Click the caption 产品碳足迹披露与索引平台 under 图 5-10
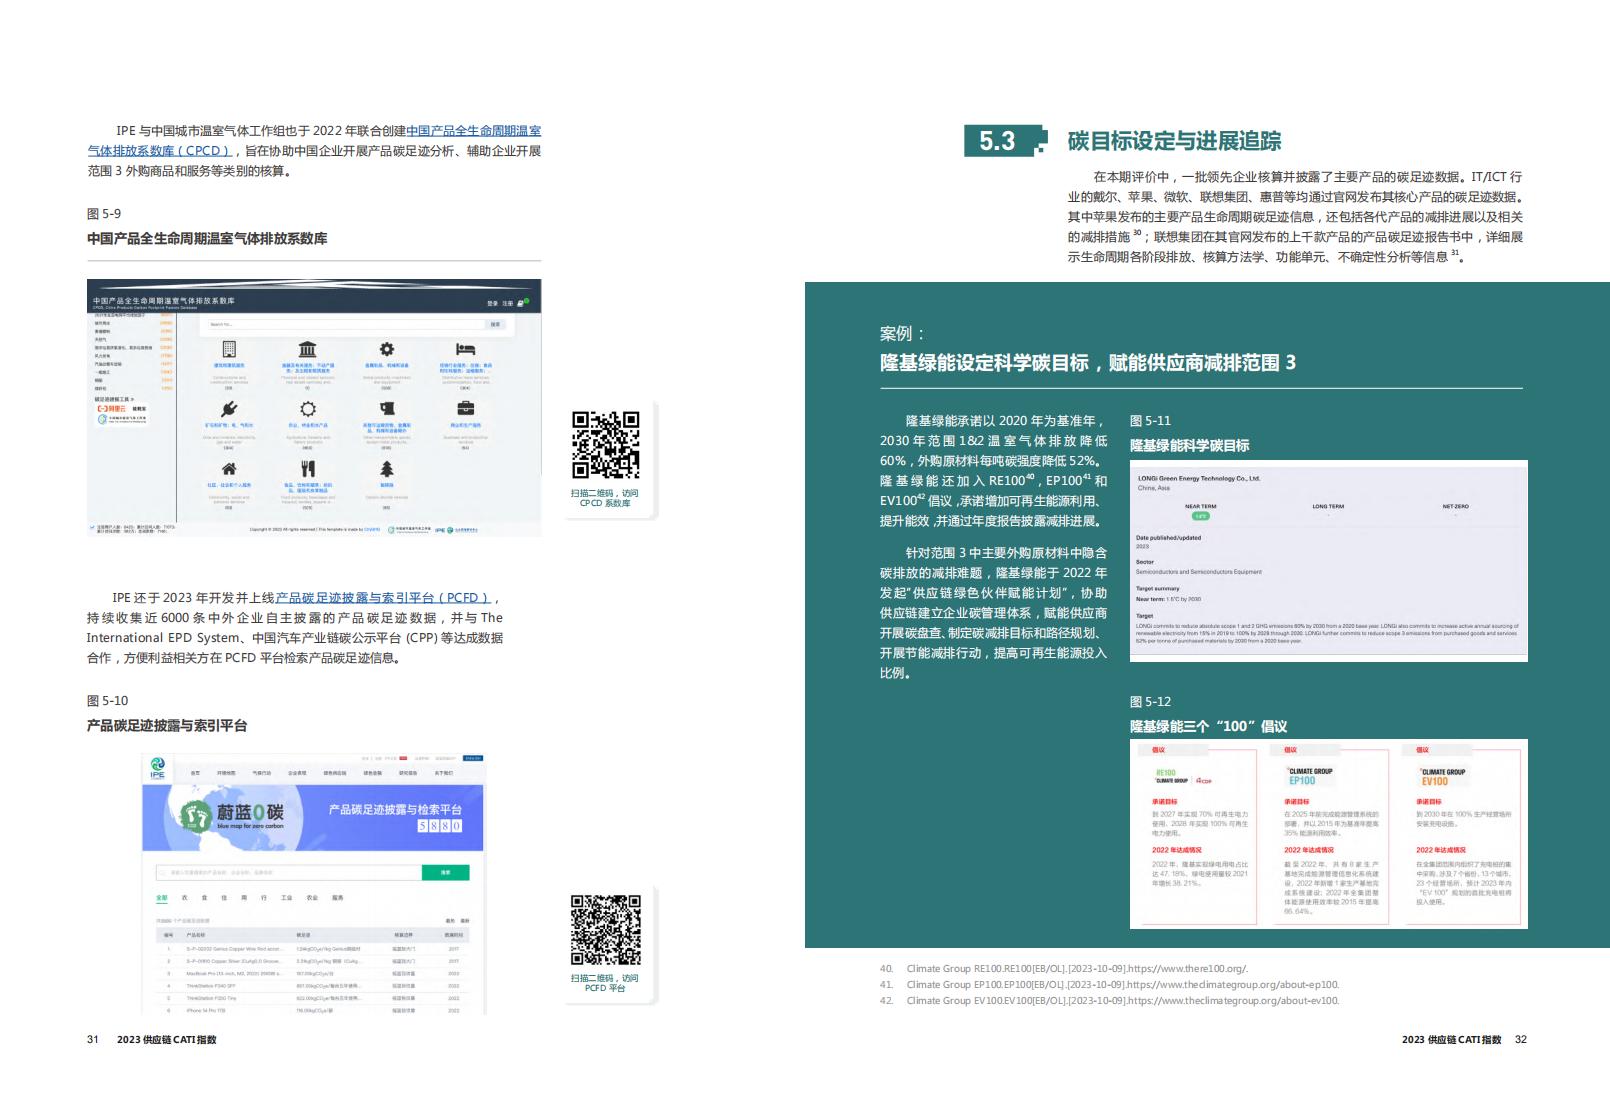This screenshot has width=1610, height=1099. click(167, 726)
